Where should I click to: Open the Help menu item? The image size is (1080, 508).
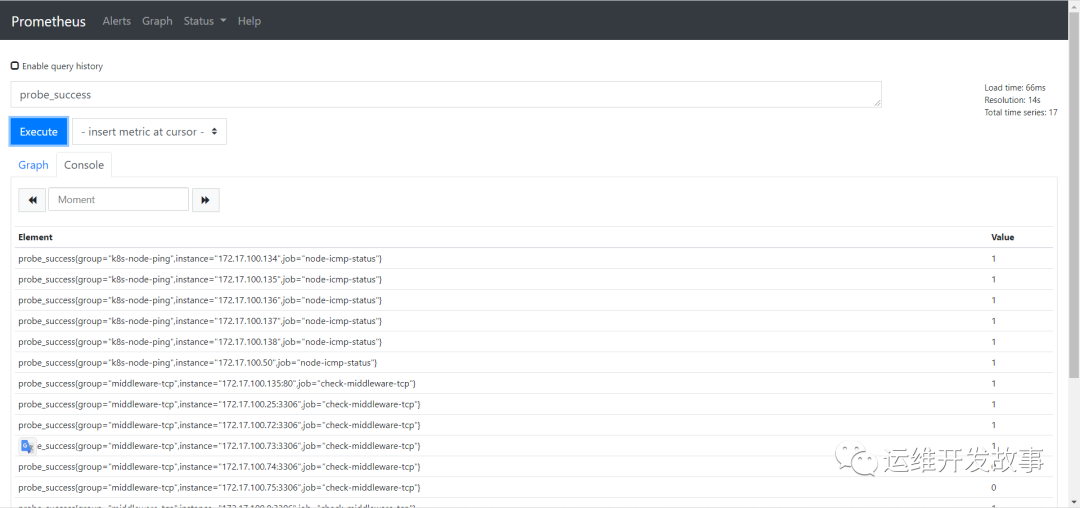pyautogui.click(x=249, y=21)
